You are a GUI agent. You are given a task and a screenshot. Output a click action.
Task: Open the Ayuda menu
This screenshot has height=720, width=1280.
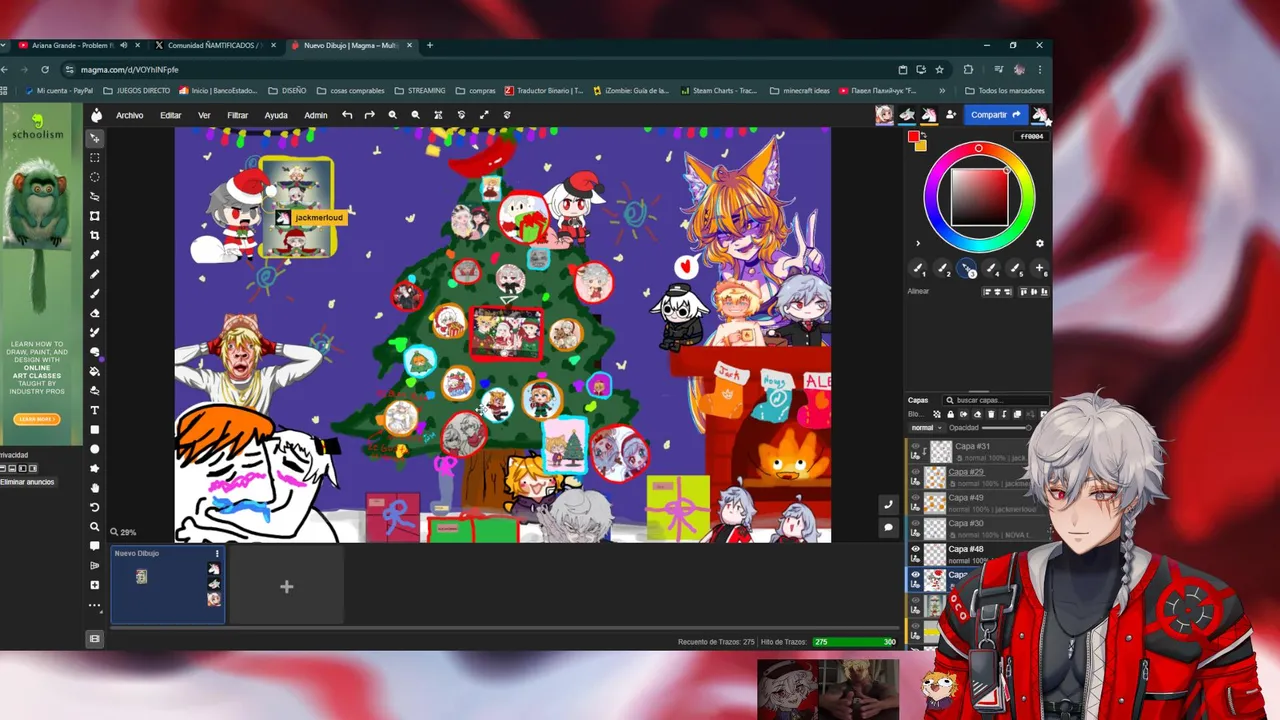(x=276, y=115)
